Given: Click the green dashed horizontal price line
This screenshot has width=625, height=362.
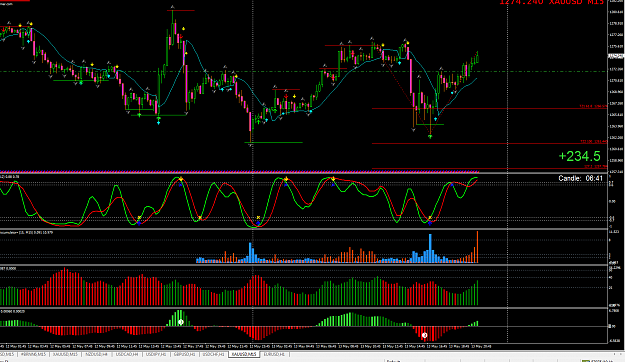Looking at the screenshot, I should point(303,72).
